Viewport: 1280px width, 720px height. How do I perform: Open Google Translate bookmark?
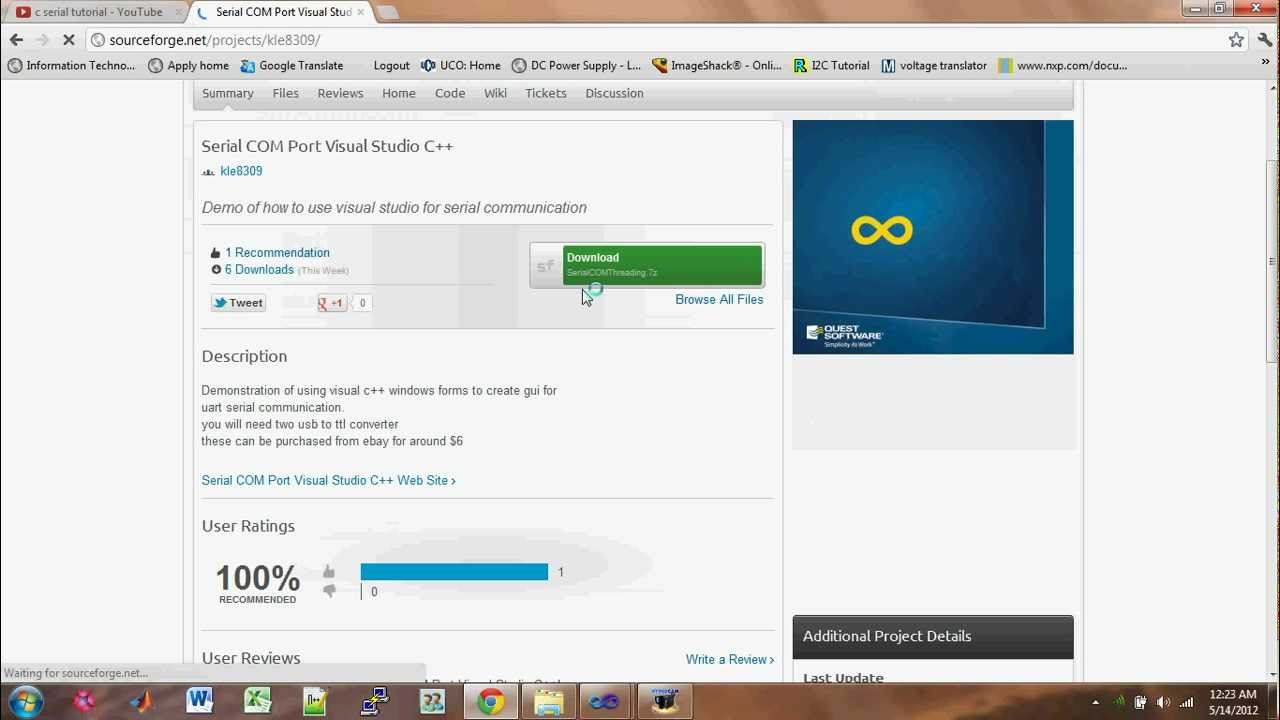pyautogui.click(x=291, y=65)
